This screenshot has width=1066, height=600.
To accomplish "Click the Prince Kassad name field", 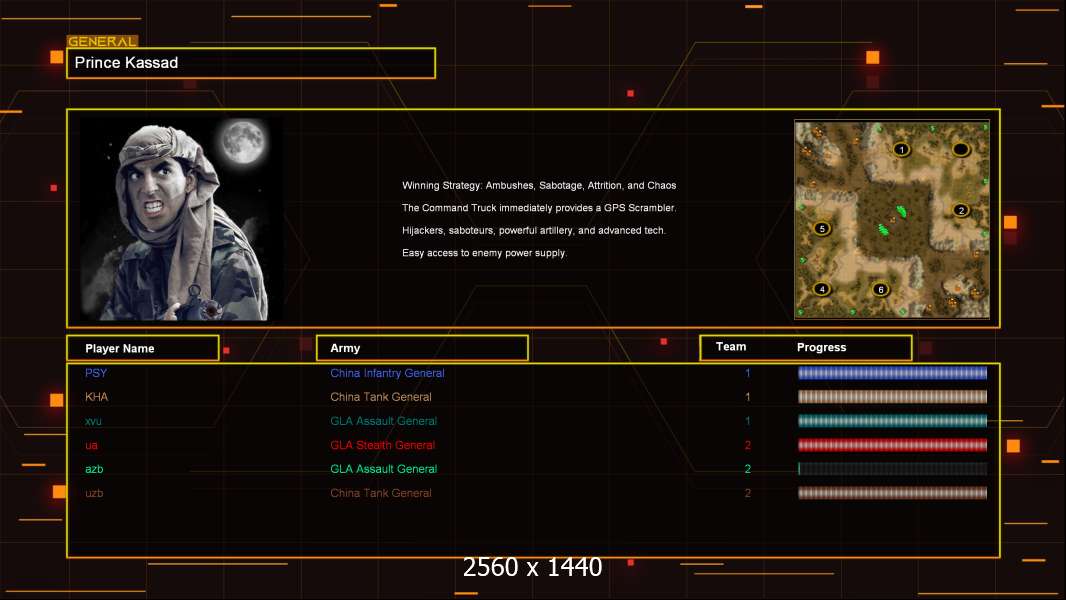I will tap(250, 63).
